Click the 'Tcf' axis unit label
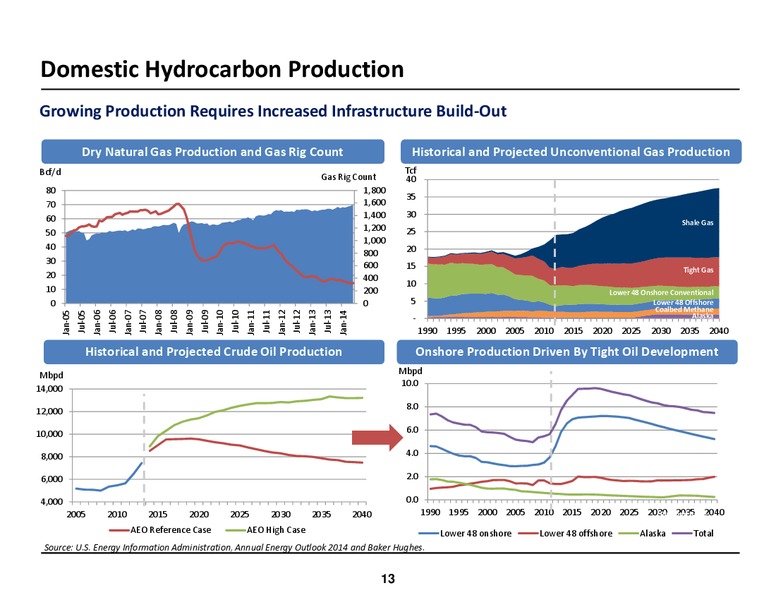776x600 pixels. 411,170
